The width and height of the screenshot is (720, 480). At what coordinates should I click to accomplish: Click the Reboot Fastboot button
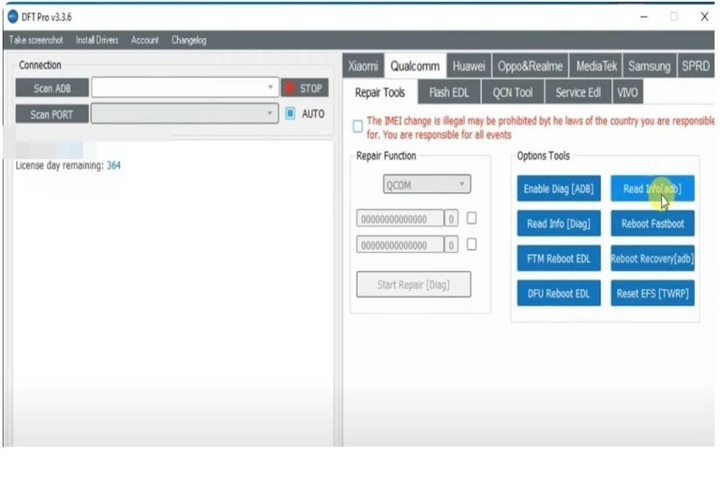652,223
